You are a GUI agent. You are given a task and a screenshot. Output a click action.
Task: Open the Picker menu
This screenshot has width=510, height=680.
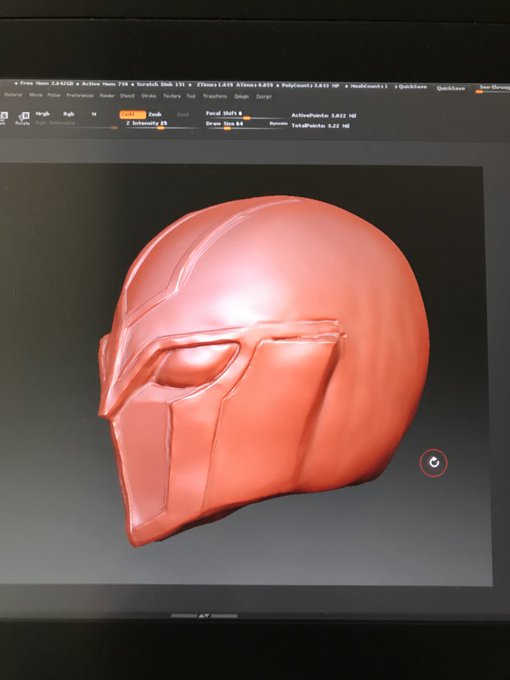pos(54,95)
